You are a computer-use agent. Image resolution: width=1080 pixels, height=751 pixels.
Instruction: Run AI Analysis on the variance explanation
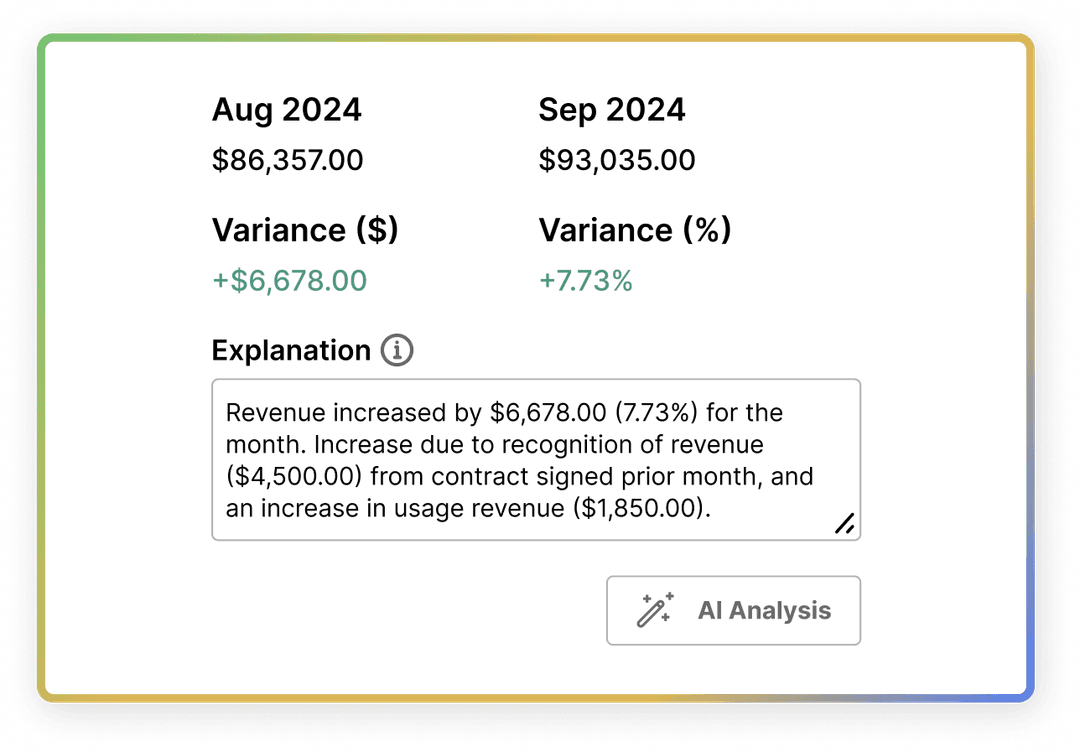[x=734, y=610]
